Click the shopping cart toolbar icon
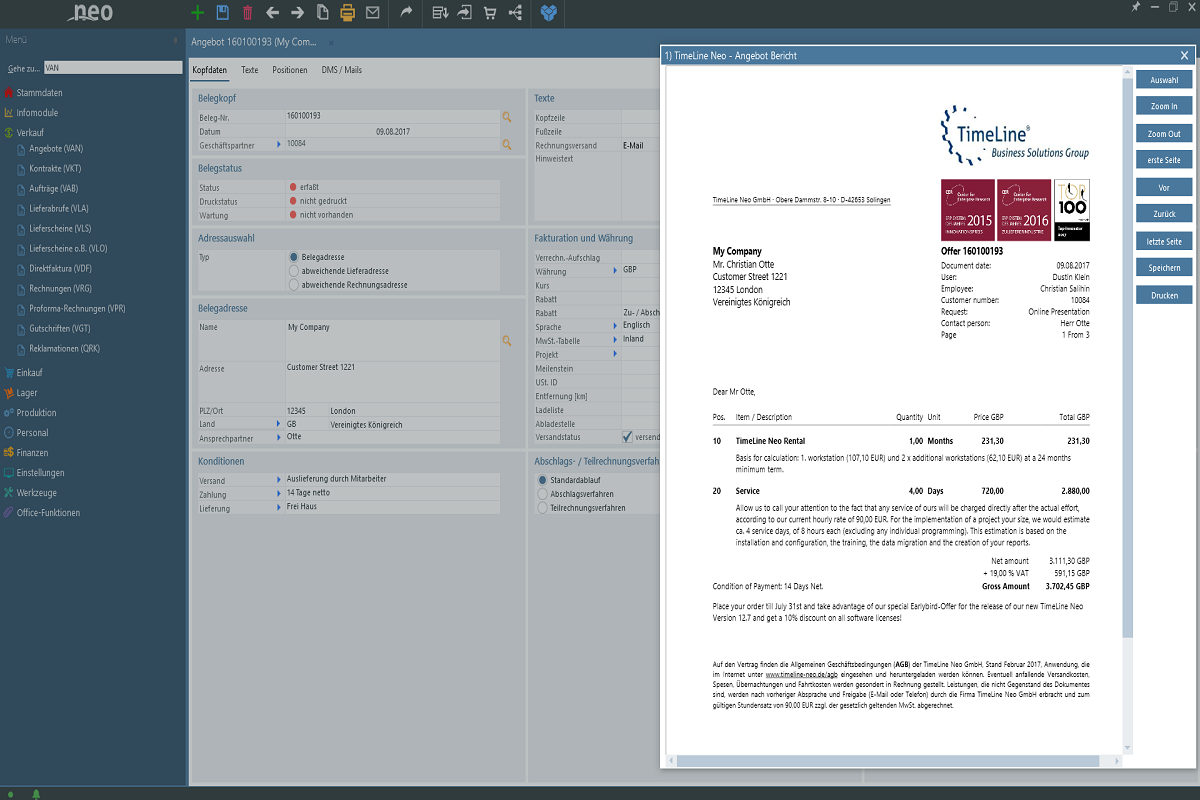This screenshot has height=800, width=1200. coord(490,13)
